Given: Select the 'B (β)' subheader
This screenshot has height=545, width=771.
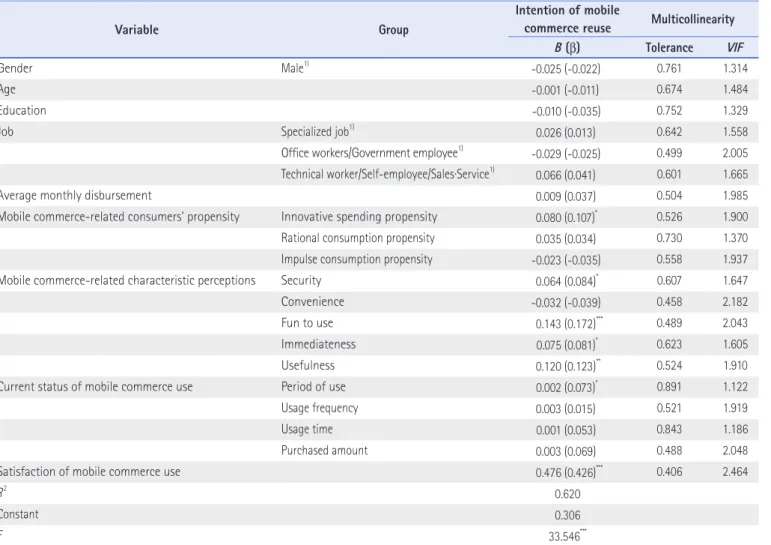Looking at the screenshot, I should click(x=567, y=48).
